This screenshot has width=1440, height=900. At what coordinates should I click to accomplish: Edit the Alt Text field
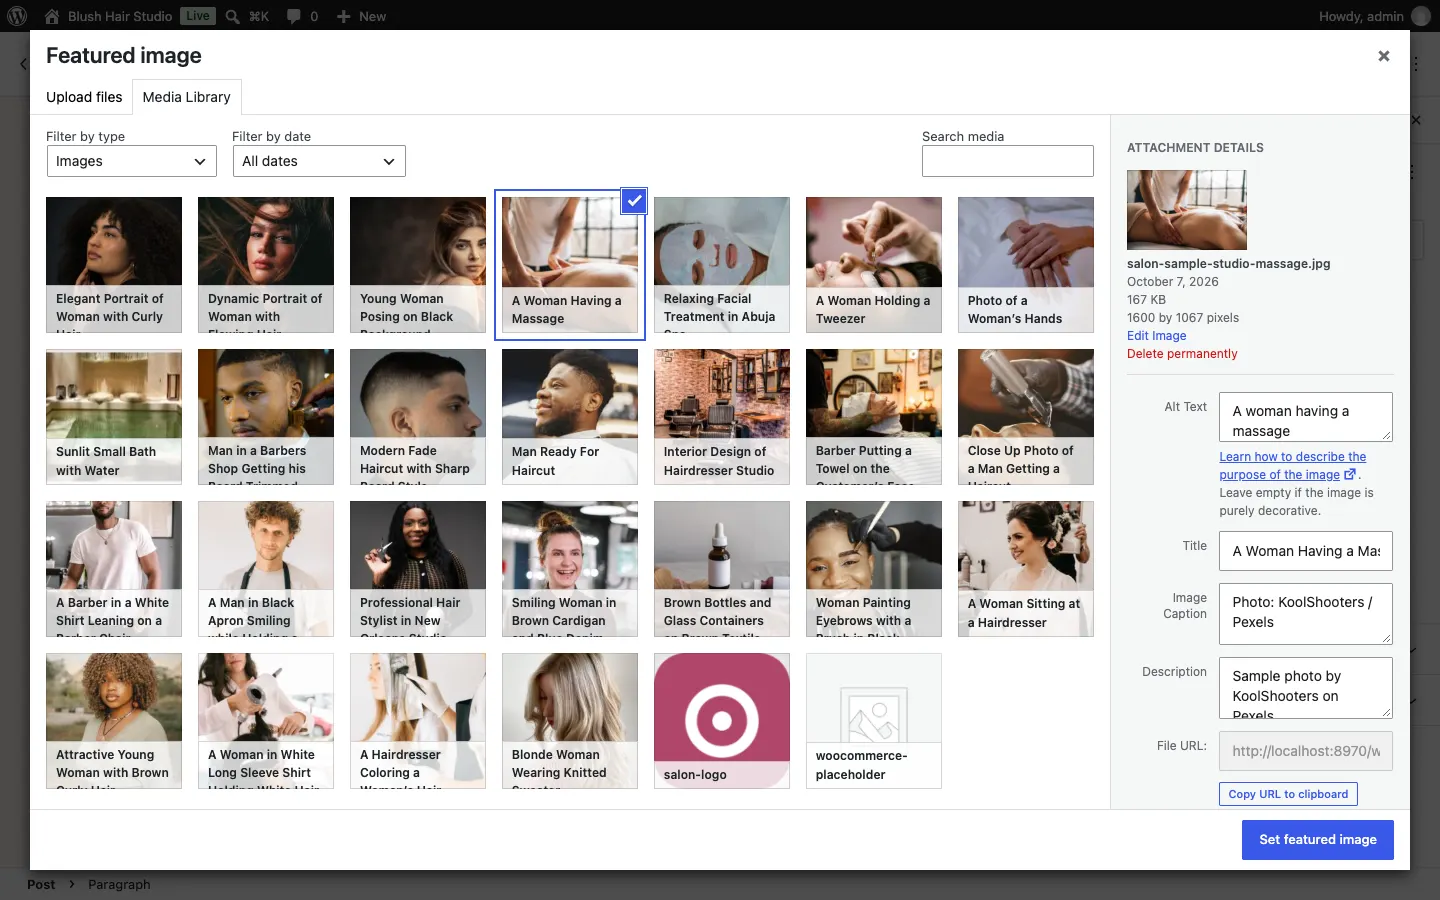click(1306, 417)
